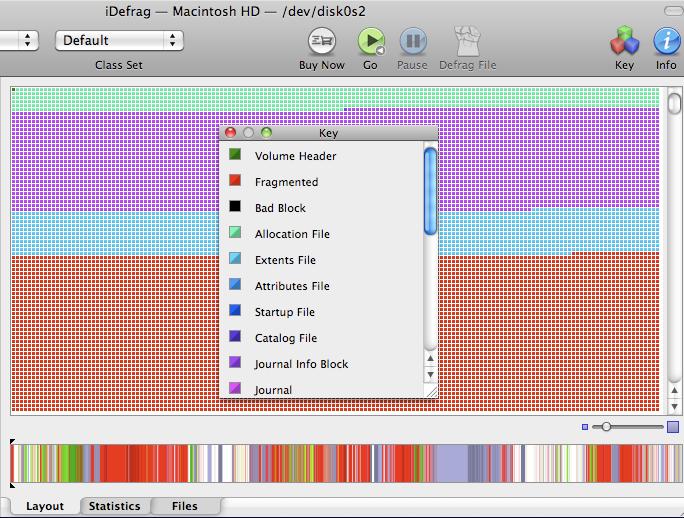Screen dimensions: 684x518
Task: Click the Key window scroll down arrow
Action: pos(431,375)
